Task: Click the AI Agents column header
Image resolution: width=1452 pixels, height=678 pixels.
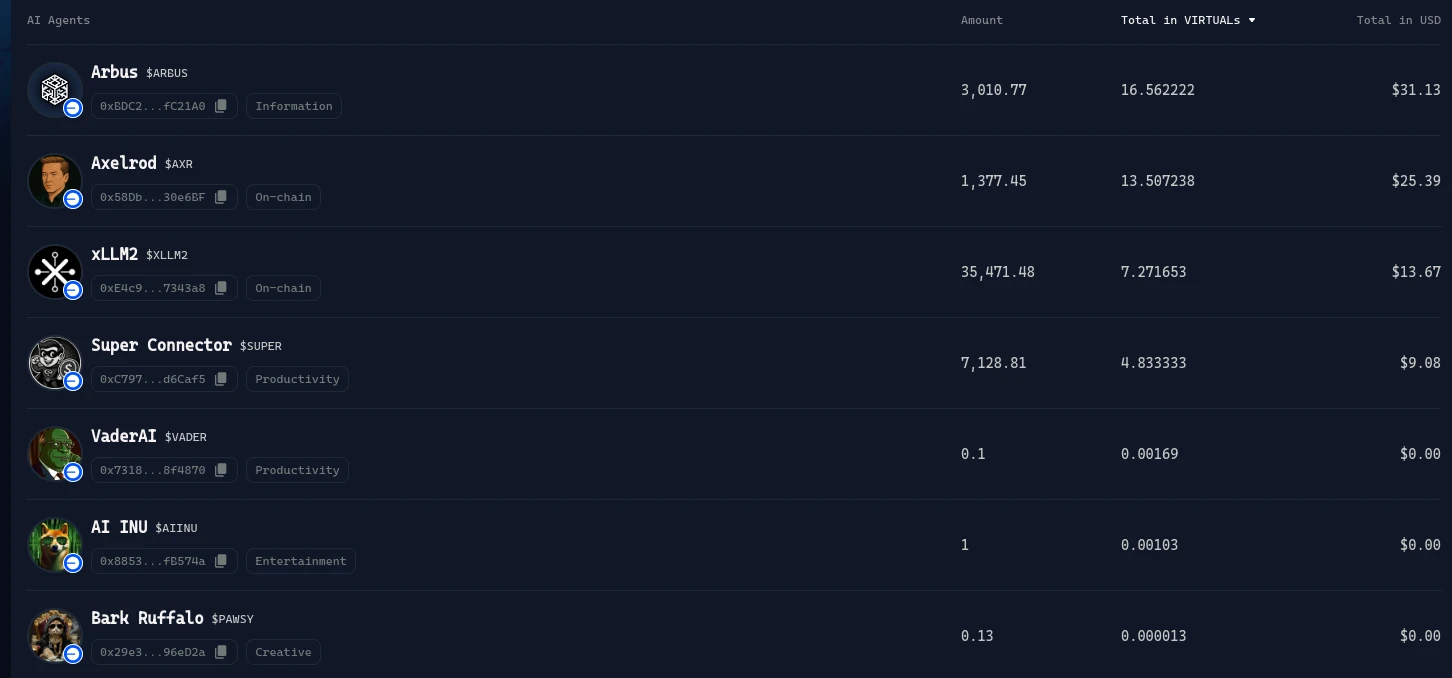Action: coord(58,20)
